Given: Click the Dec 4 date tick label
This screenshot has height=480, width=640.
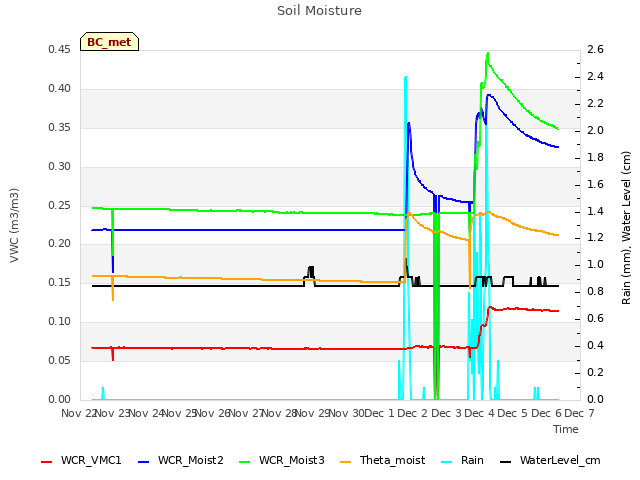Looking at the screenshot, I should [x=480, y=413].
